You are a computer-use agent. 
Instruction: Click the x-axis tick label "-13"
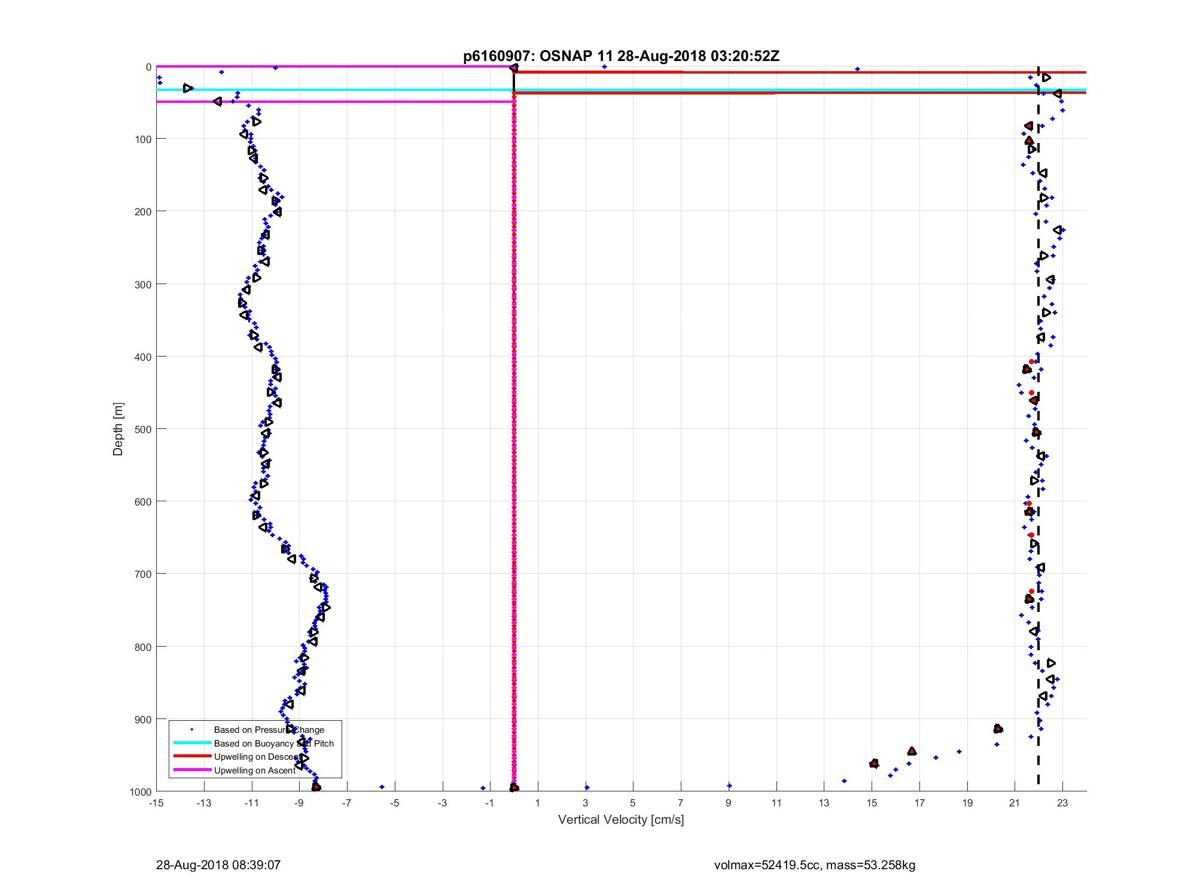(x=204, y=803)
